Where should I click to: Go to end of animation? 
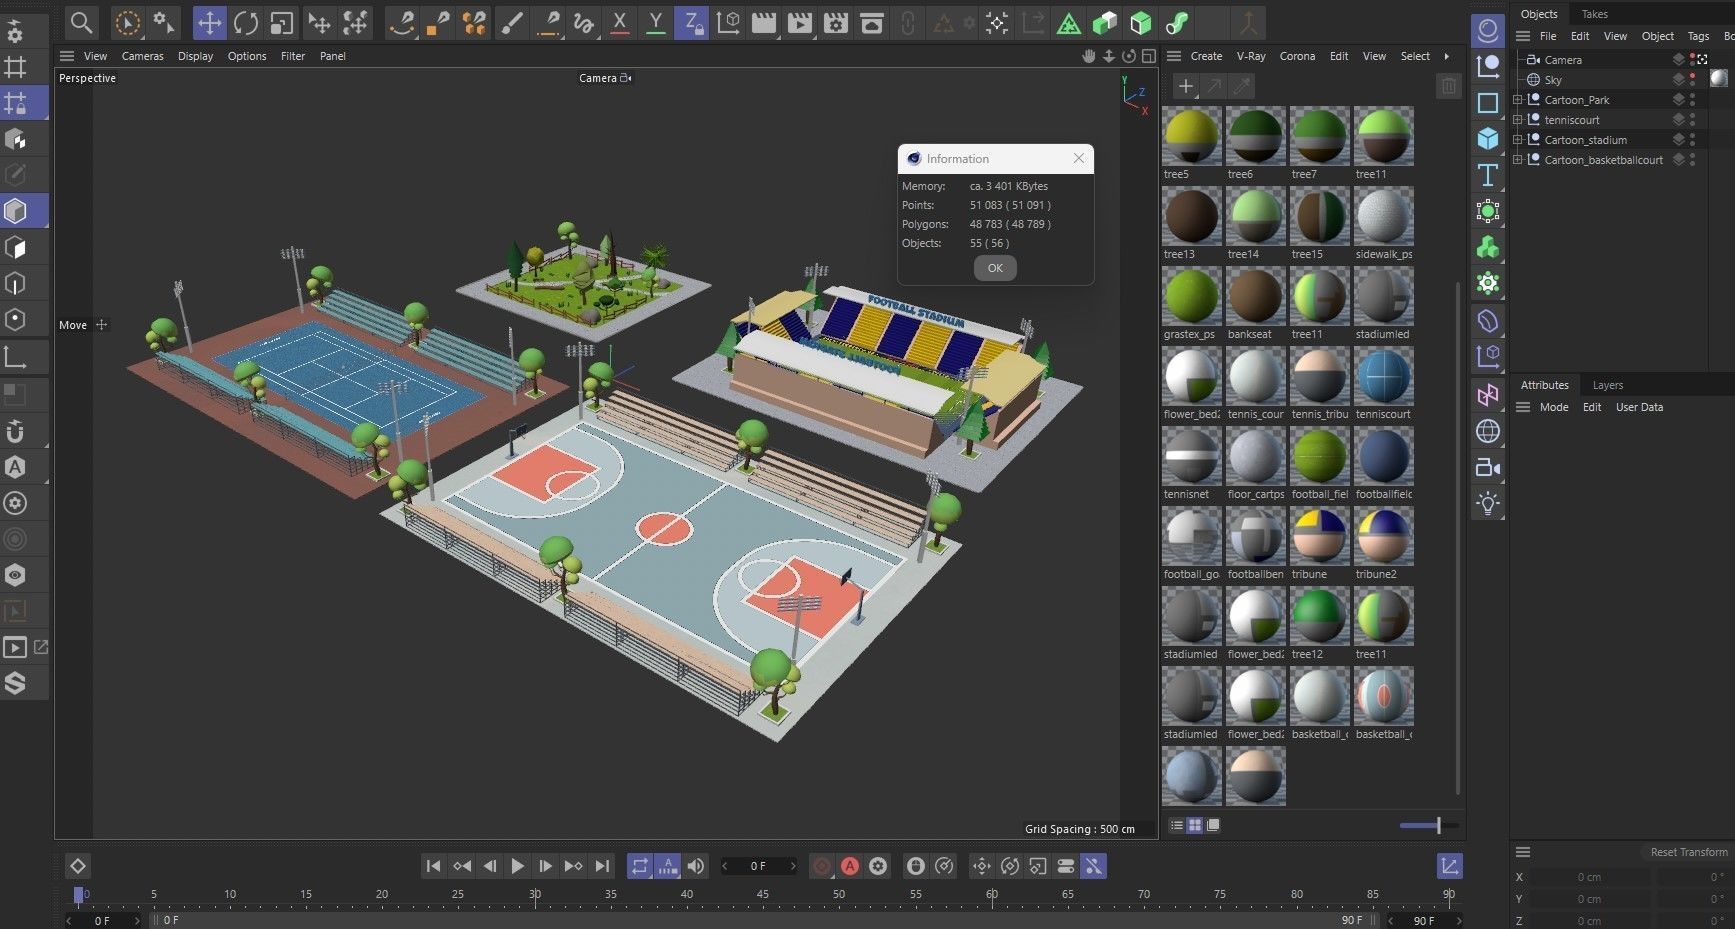click(x=602, y=866)
